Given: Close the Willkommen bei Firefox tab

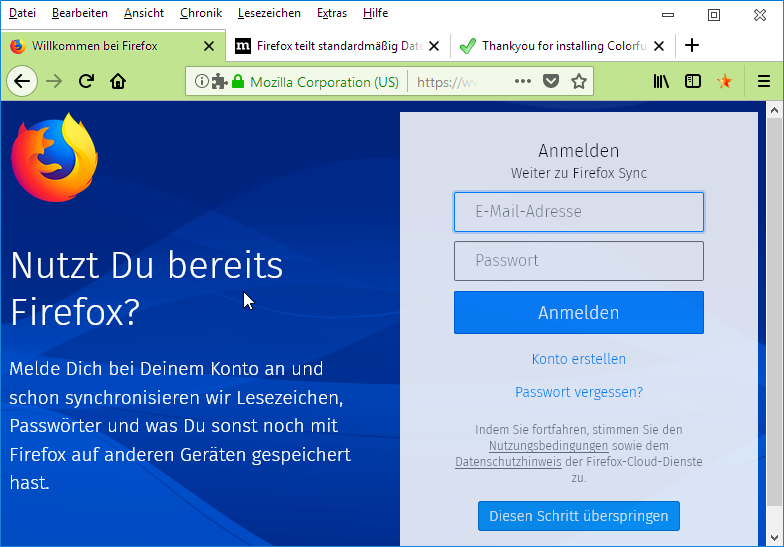Looking at the screenshot, I should pos(209,45).
